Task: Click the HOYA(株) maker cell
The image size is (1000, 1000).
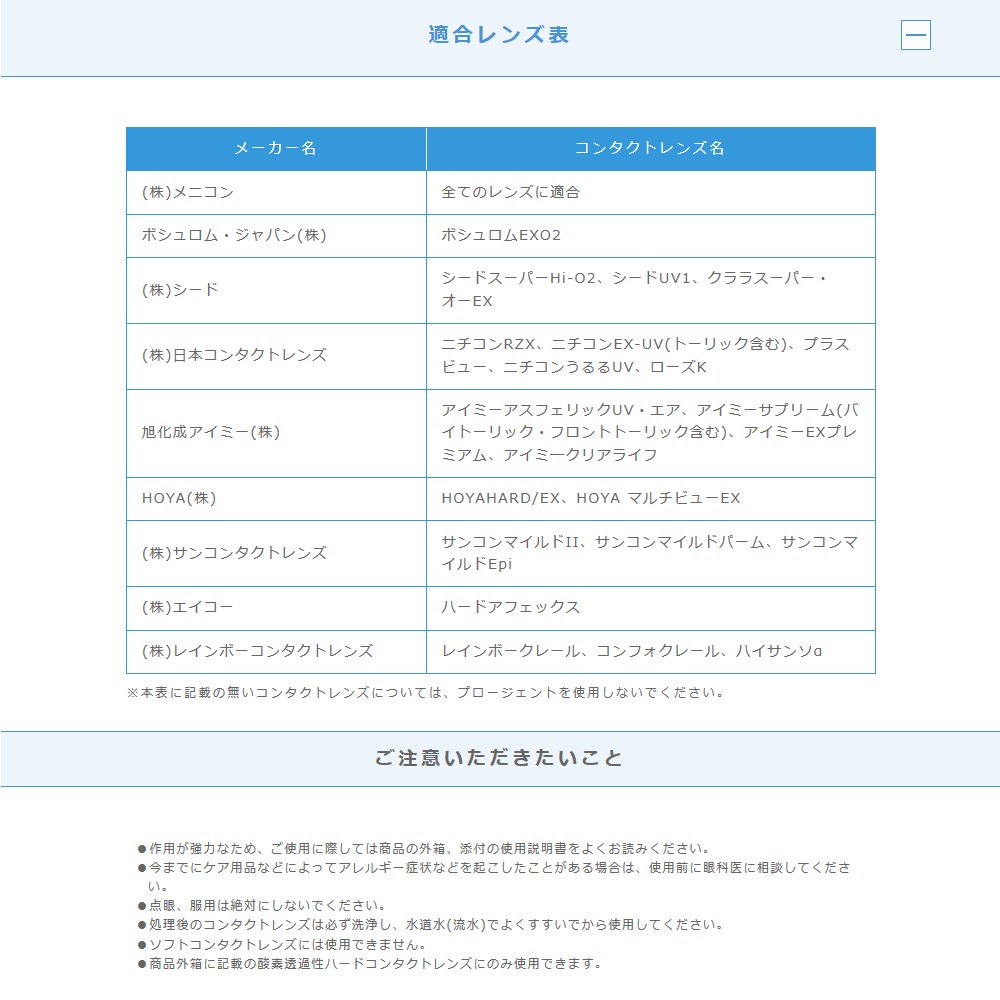Action: click(176, 498)
